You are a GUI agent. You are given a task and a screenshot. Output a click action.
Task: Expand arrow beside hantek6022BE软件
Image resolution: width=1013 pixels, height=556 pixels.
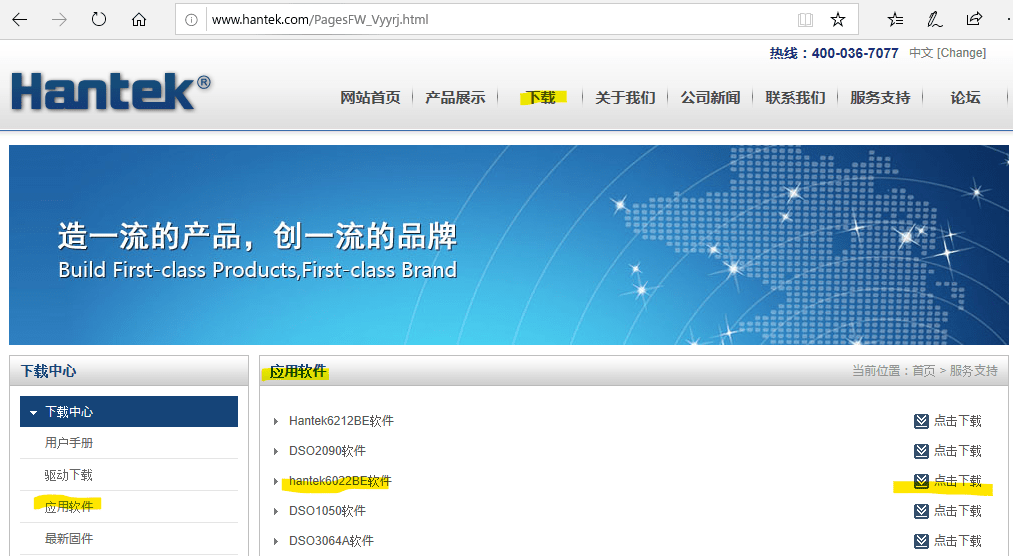pyautogui.click(x=276, y=481)
